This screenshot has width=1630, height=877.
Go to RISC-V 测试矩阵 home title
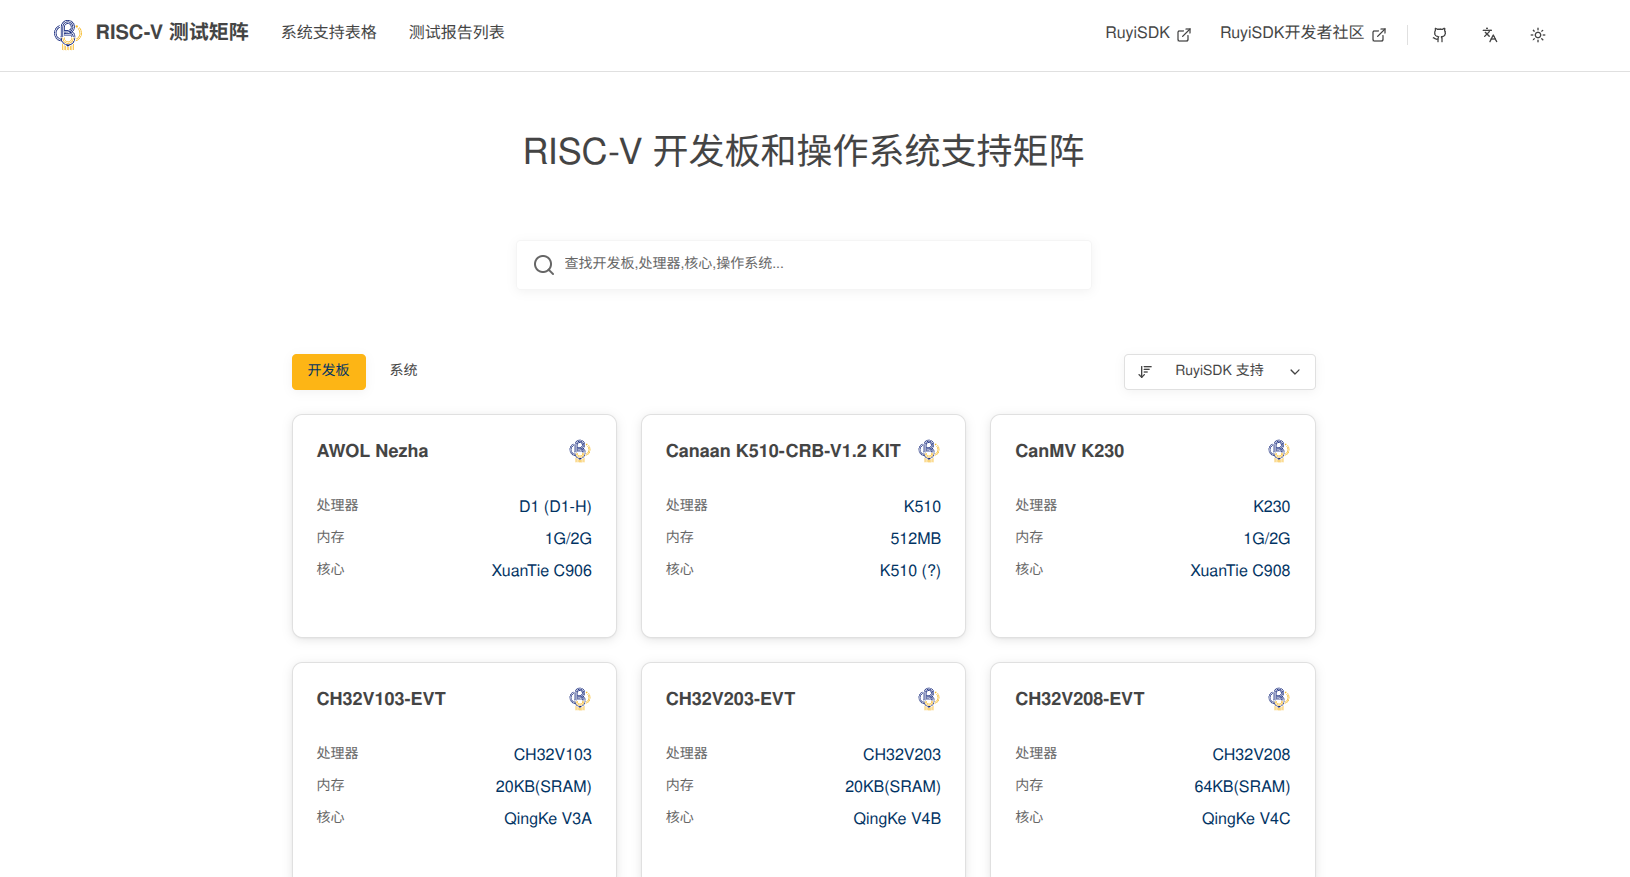172,33
